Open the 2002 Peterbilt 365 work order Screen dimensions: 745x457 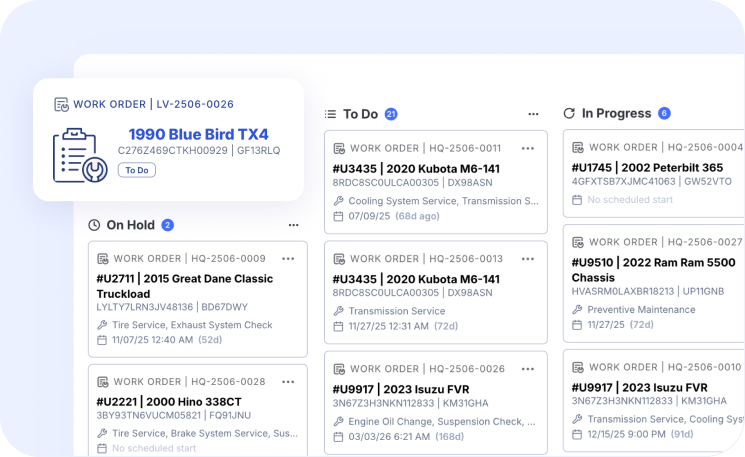click(x=647, y=167)
